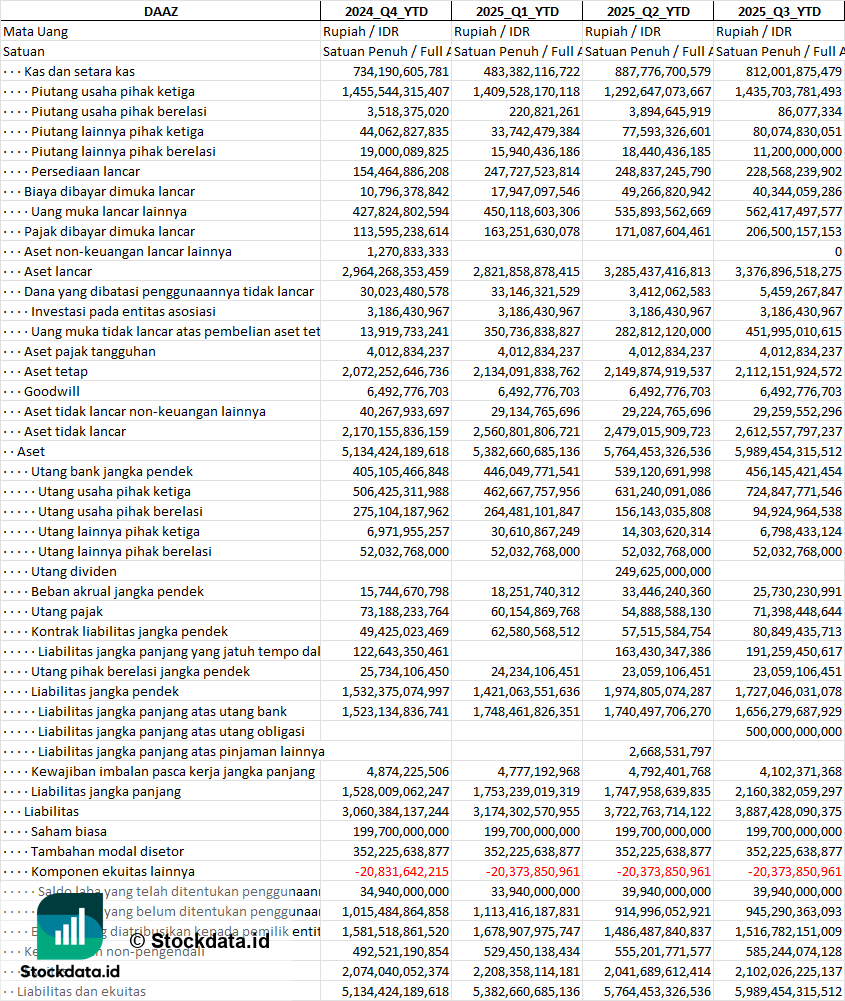Click value 585,244,074,128
The image size is (845, 1001).
[x=793, y=951]
